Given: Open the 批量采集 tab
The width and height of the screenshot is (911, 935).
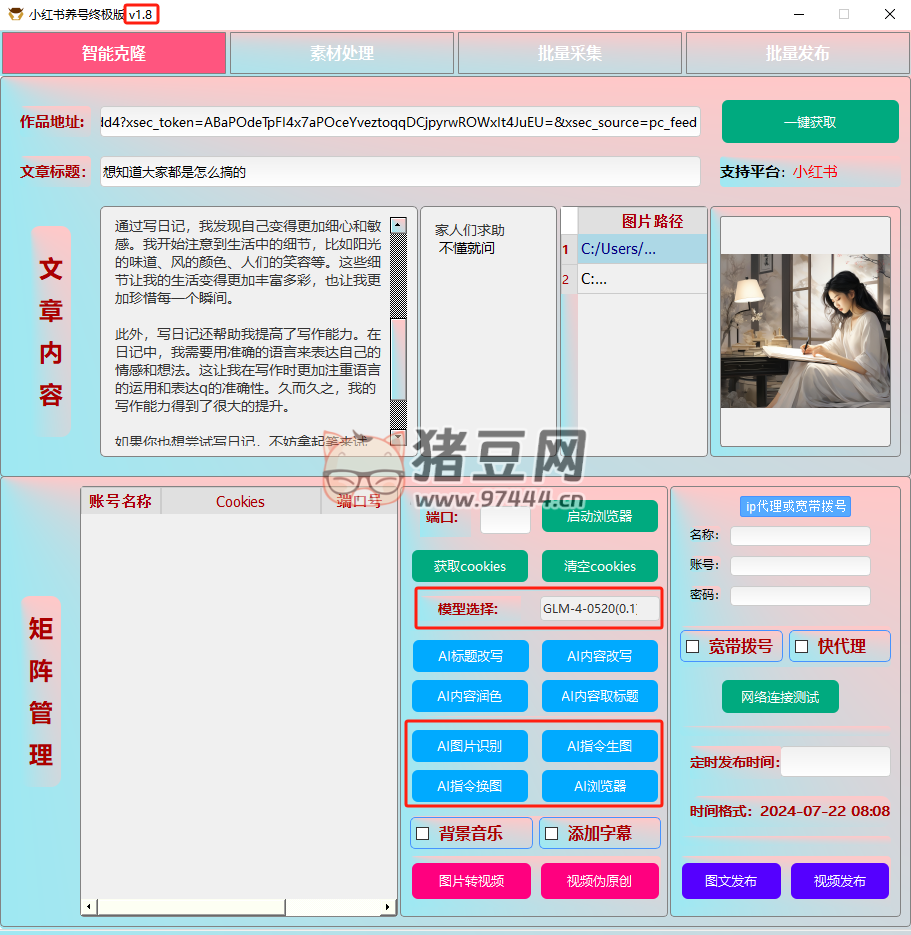Looking at the screenshot, I should coord(570,54).
